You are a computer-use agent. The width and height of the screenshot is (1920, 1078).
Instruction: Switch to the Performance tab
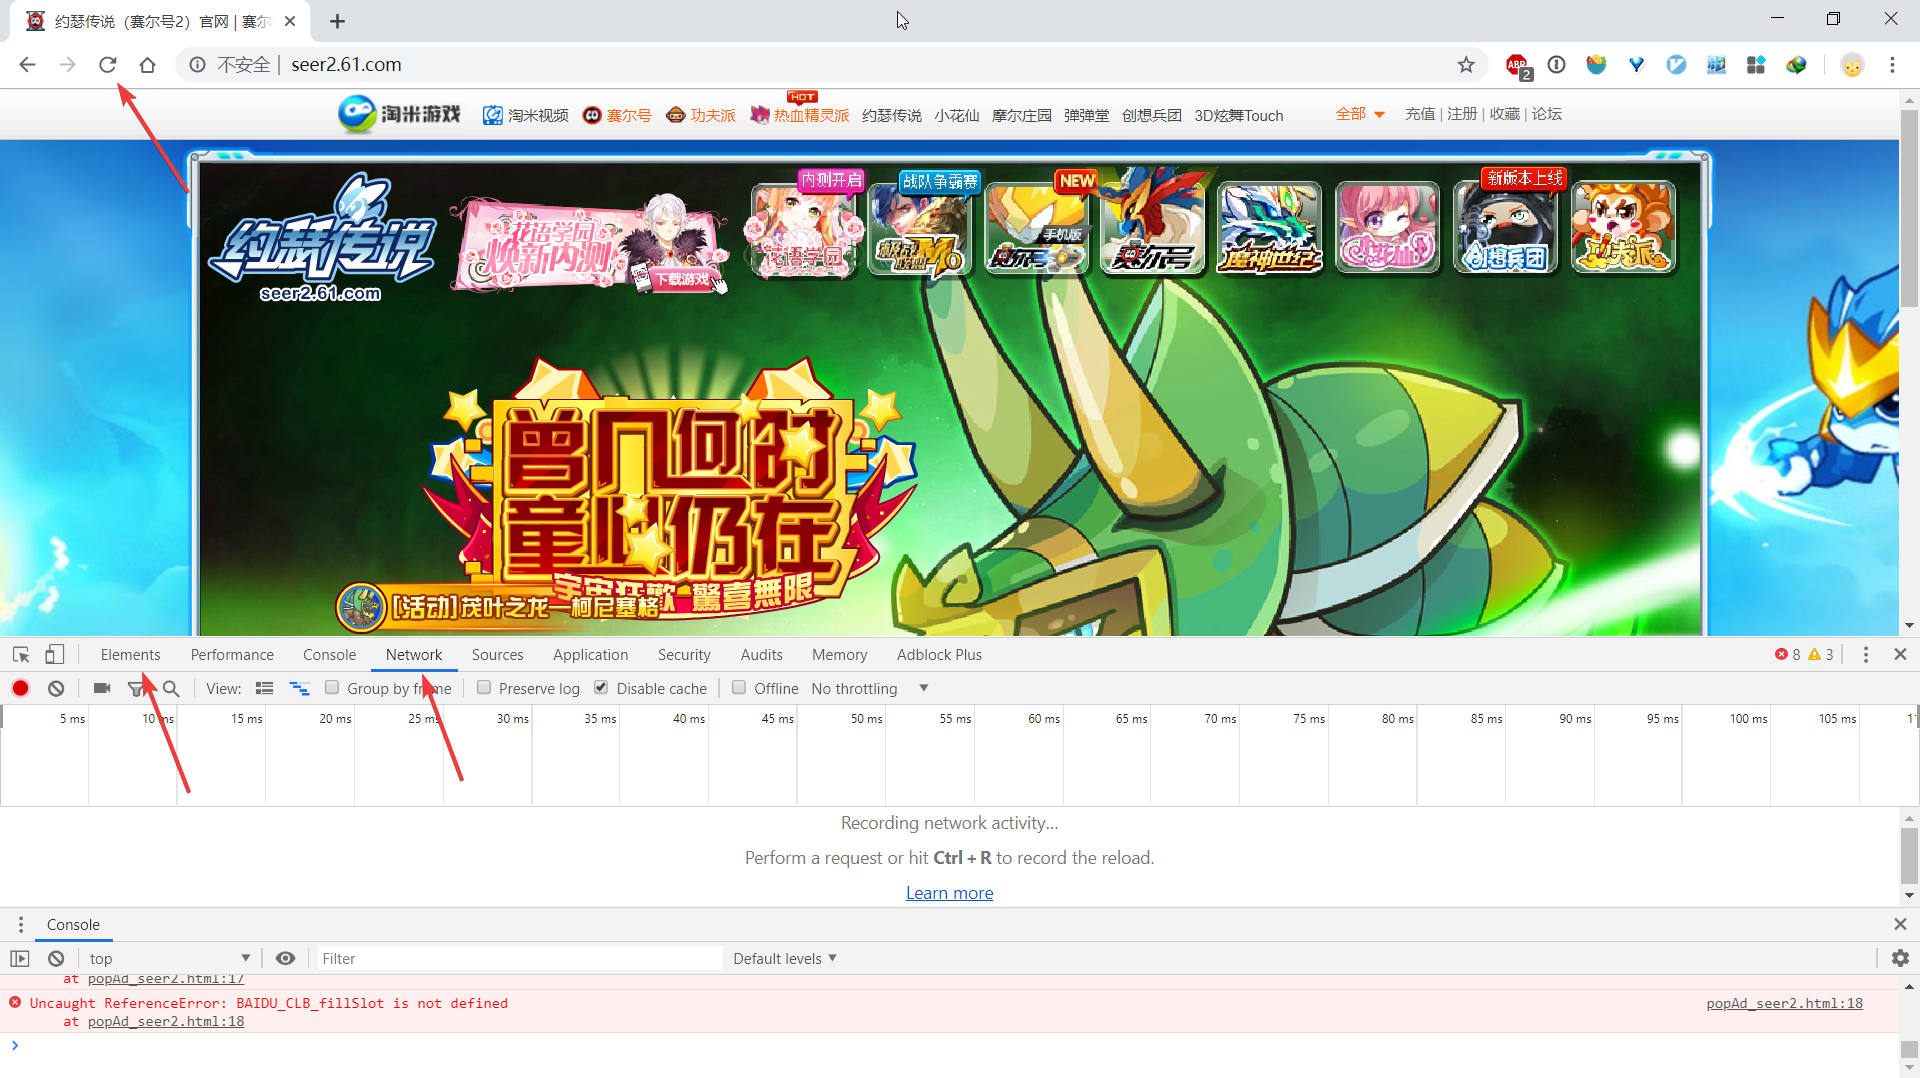pyautogui.click(x=232, y=654)
